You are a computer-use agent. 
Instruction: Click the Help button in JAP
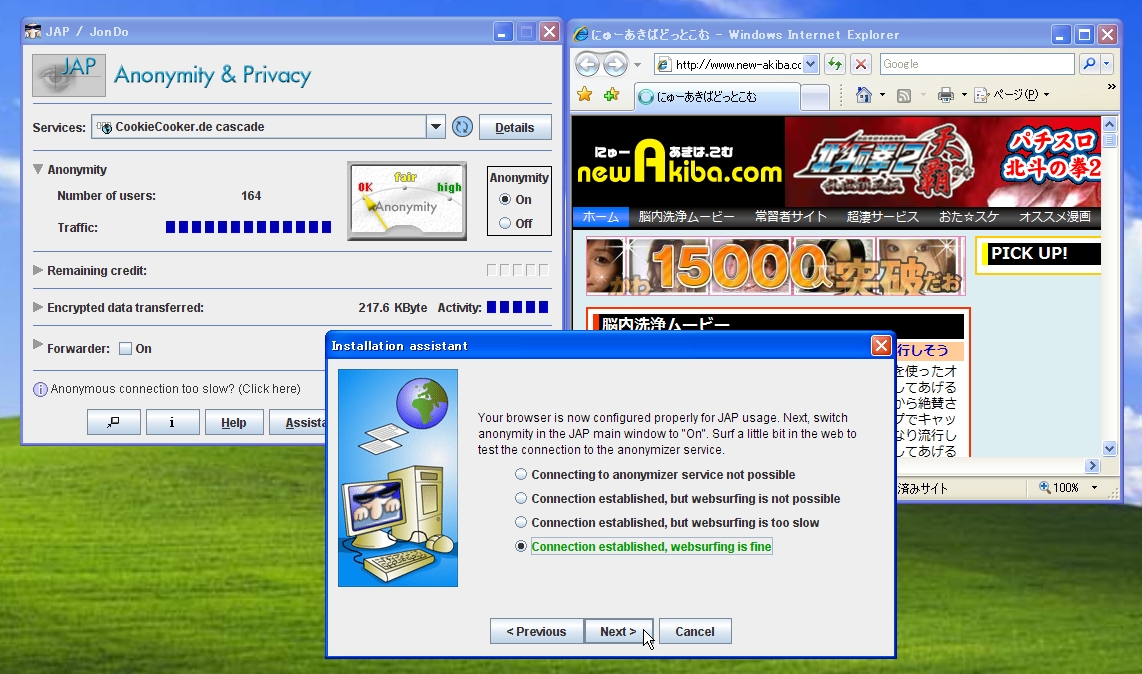(234, 422)
